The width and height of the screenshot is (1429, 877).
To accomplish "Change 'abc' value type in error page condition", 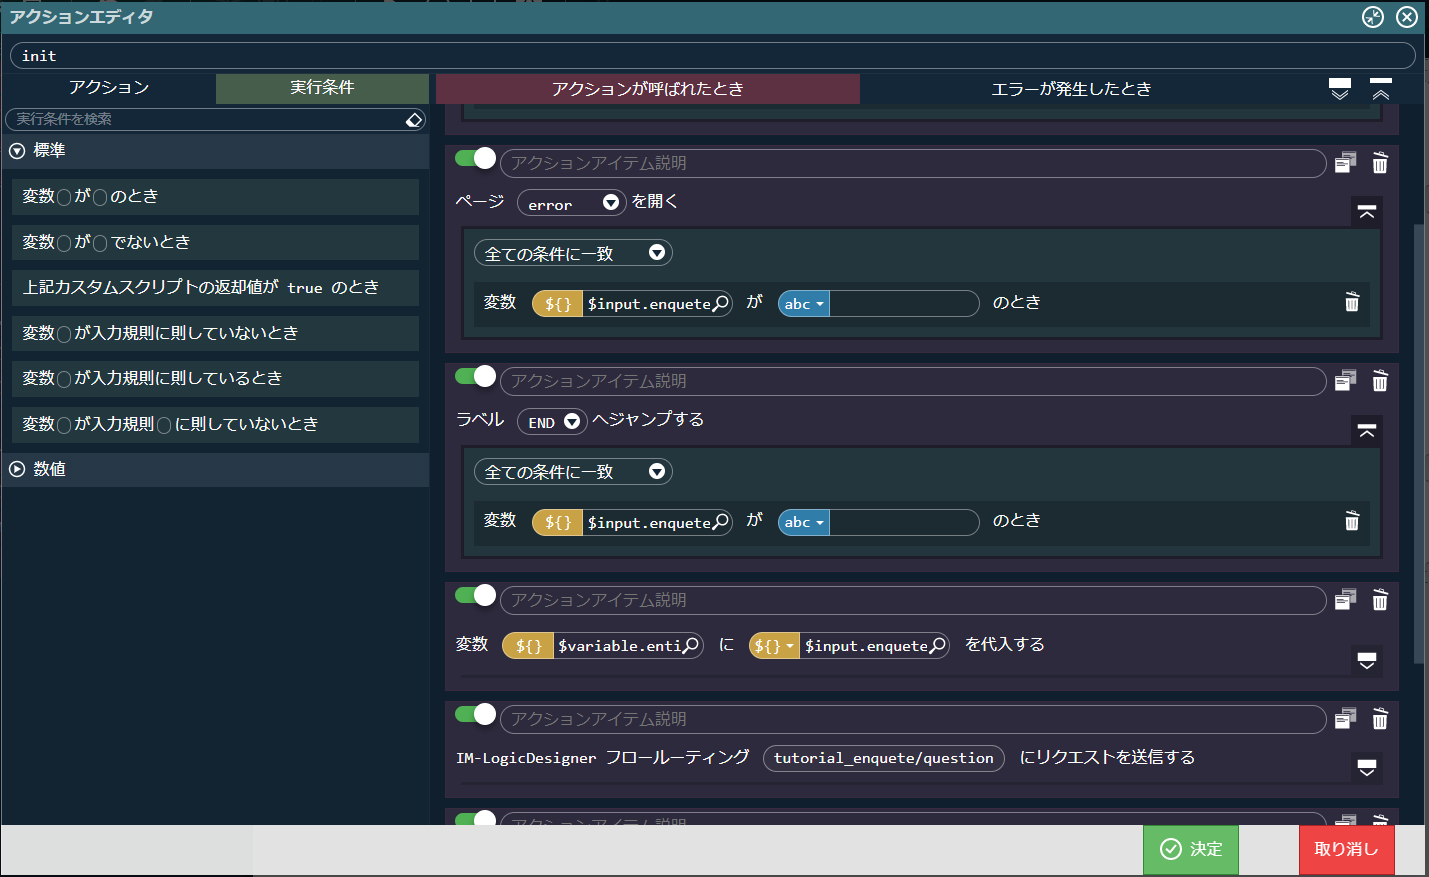I will point(804,304).
